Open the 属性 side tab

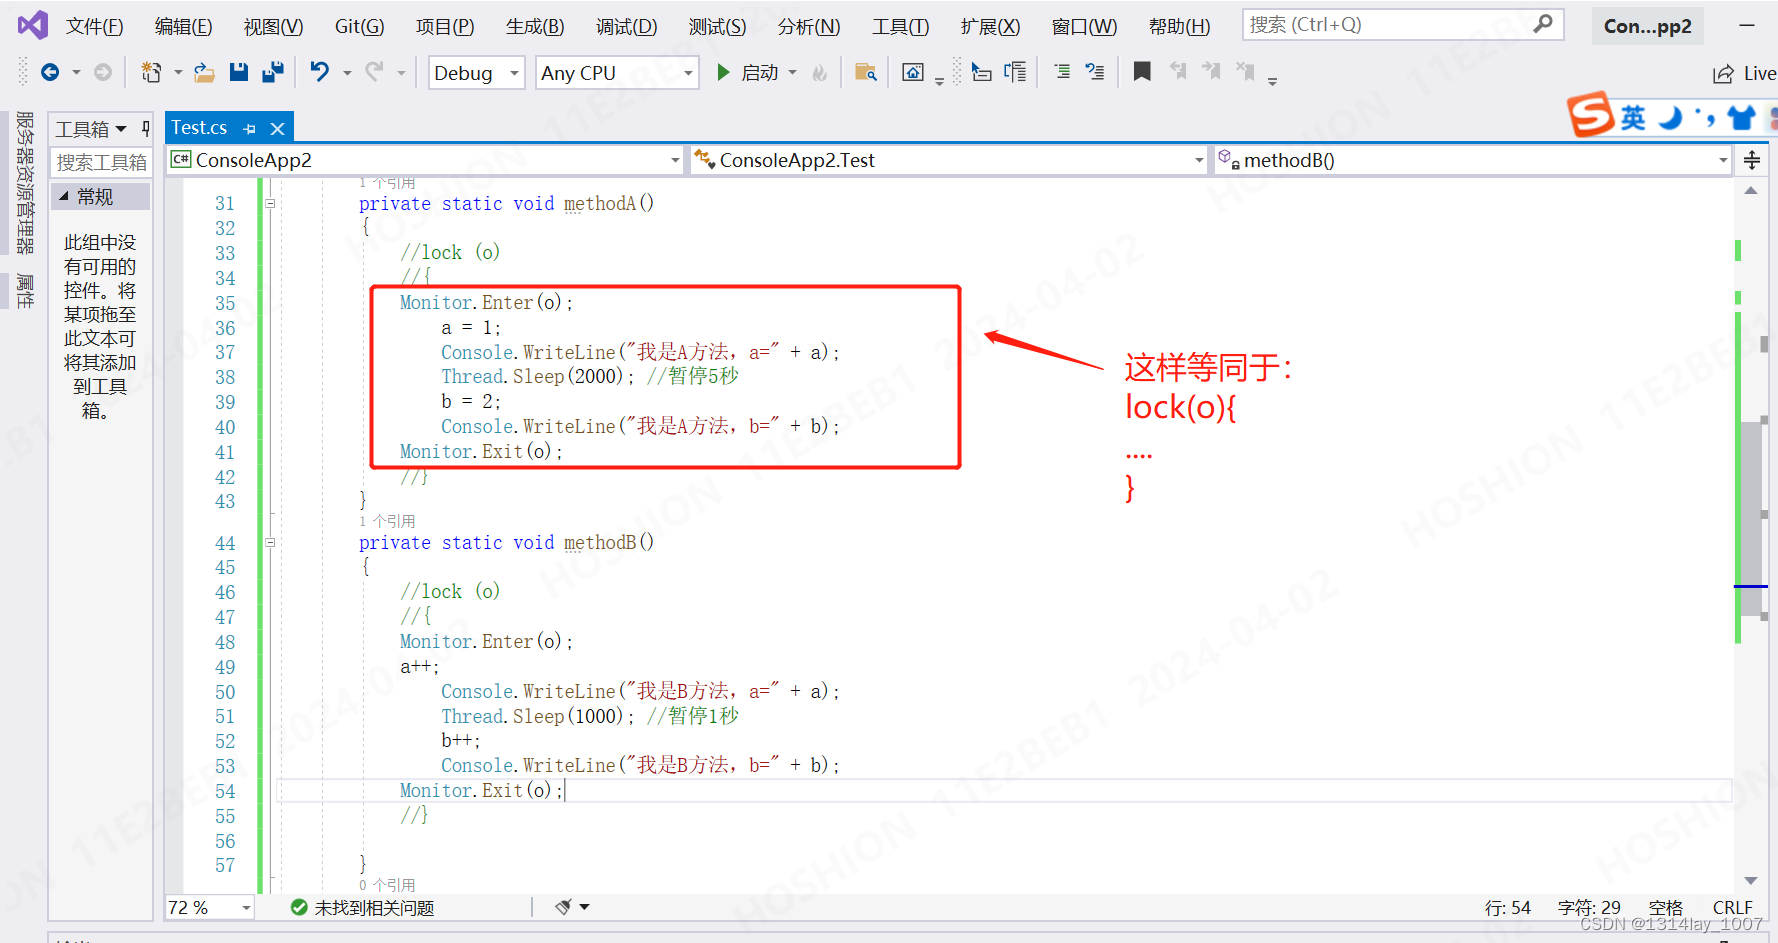pyautogui.click(x=25, y=291)
